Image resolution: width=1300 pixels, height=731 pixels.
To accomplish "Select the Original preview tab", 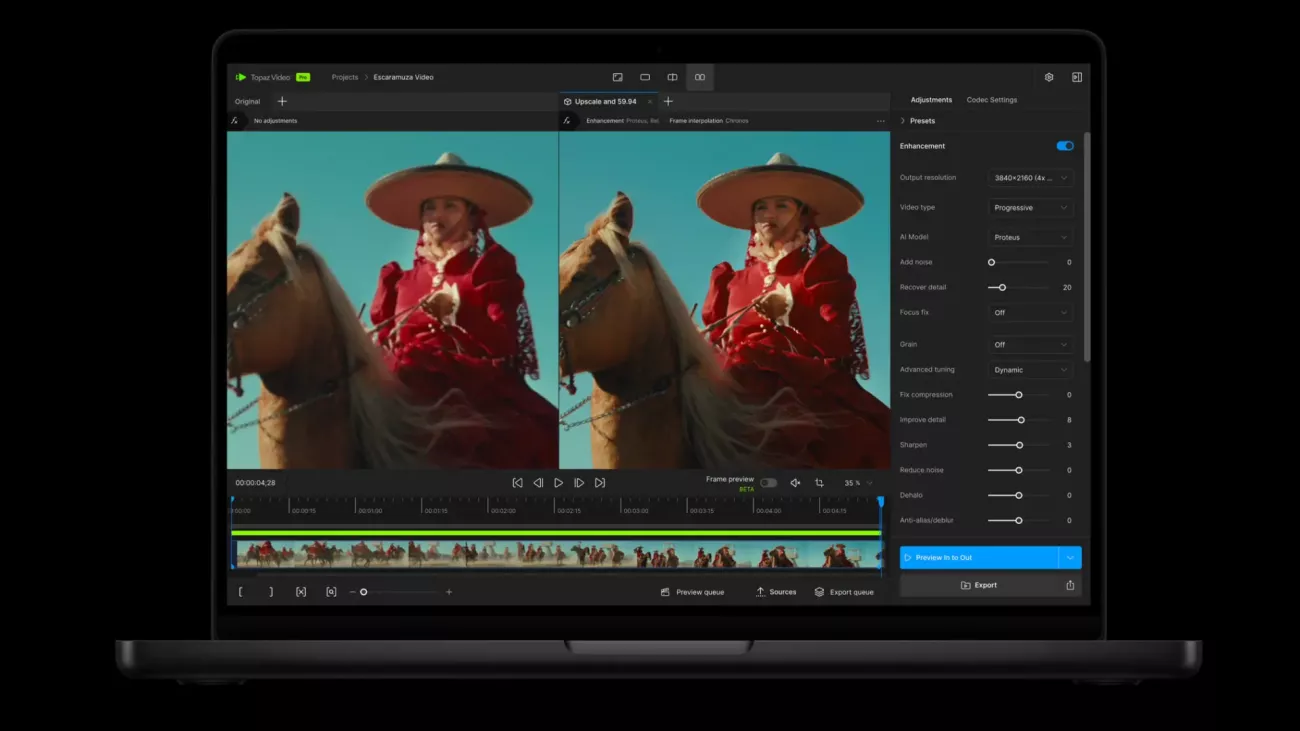I will coord(247,101).
